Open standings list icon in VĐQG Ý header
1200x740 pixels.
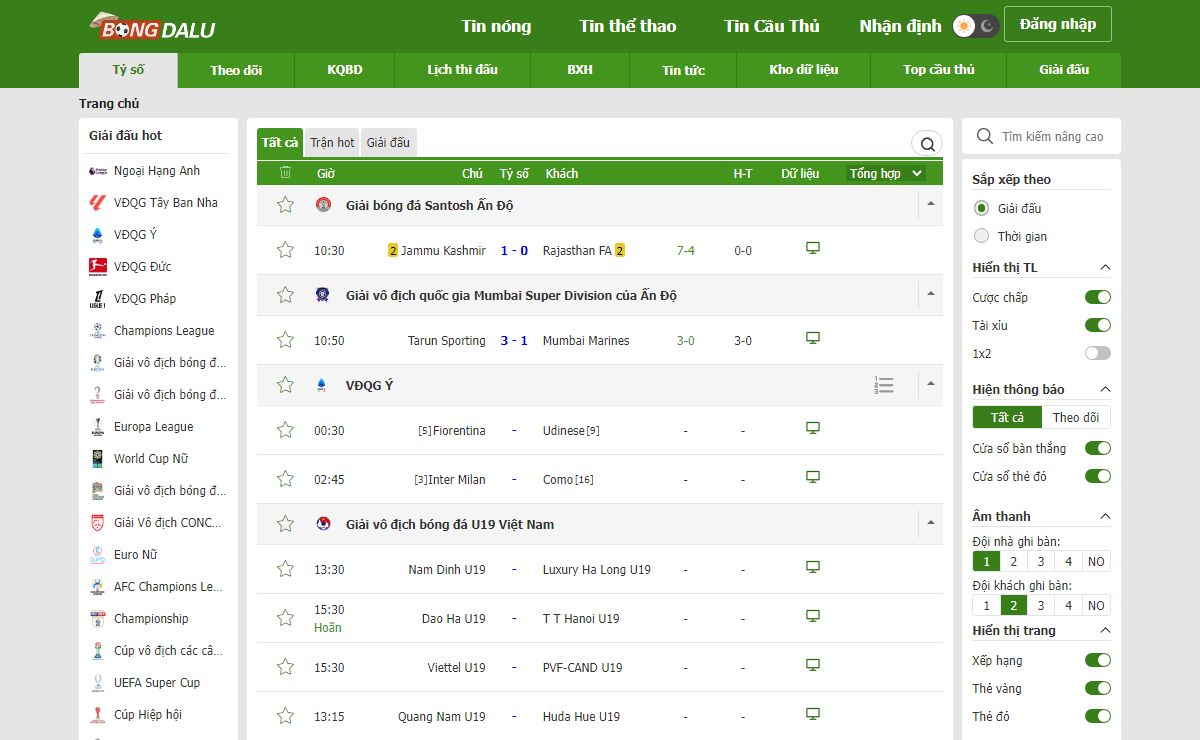tap(884, 385)
